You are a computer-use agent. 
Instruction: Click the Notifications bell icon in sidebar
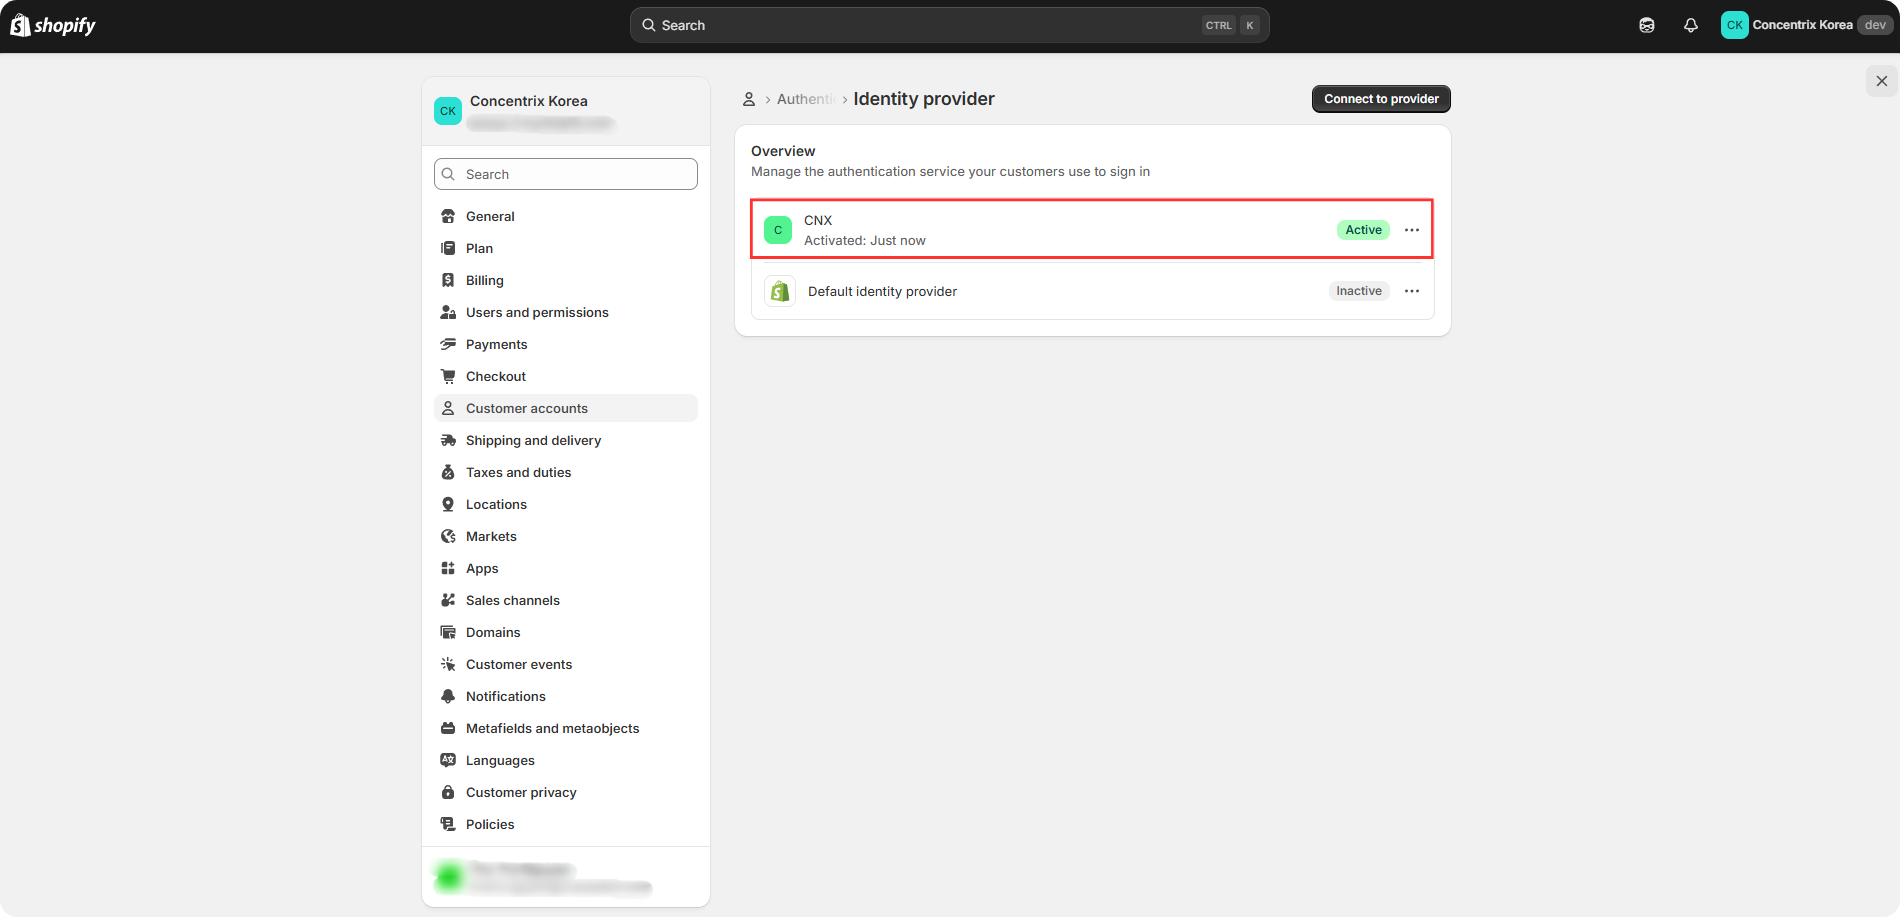point(448,696)
